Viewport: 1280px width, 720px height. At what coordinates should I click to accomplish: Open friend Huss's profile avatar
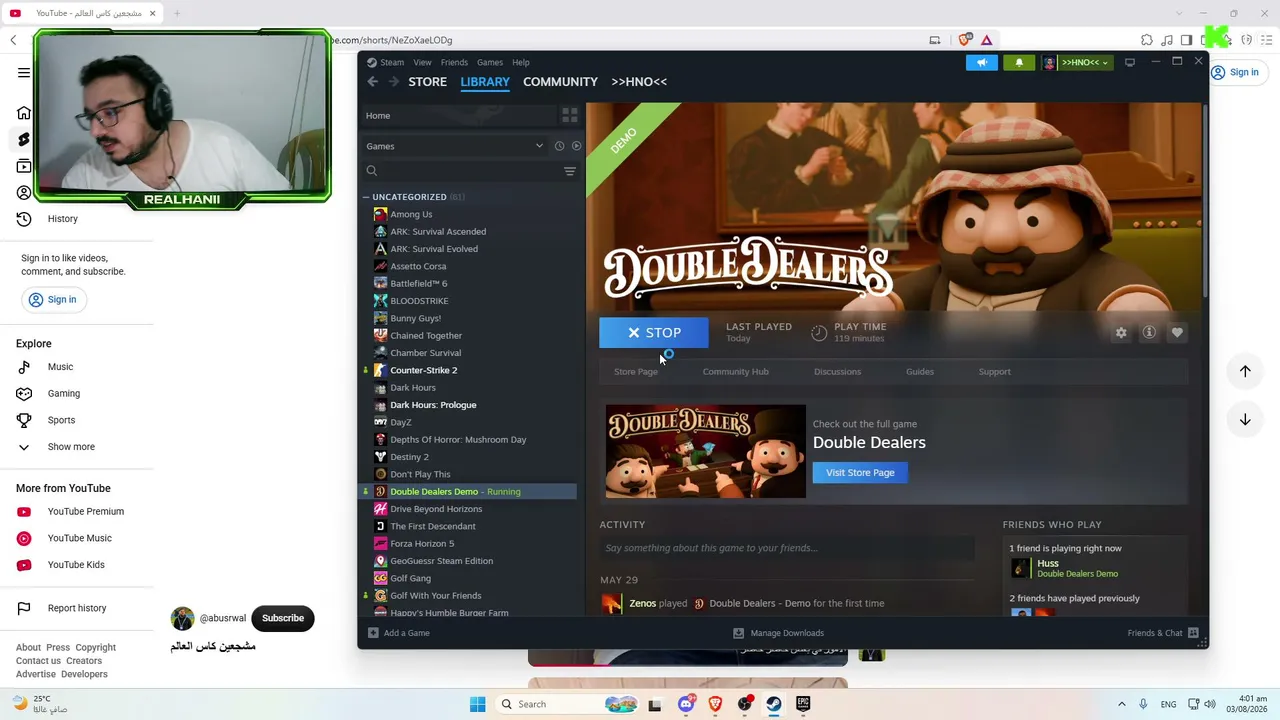(x=1020, y=568)
